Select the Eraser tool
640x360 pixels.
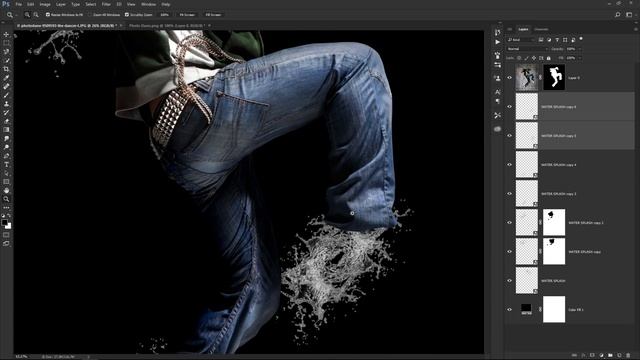(x=6, y=121)
